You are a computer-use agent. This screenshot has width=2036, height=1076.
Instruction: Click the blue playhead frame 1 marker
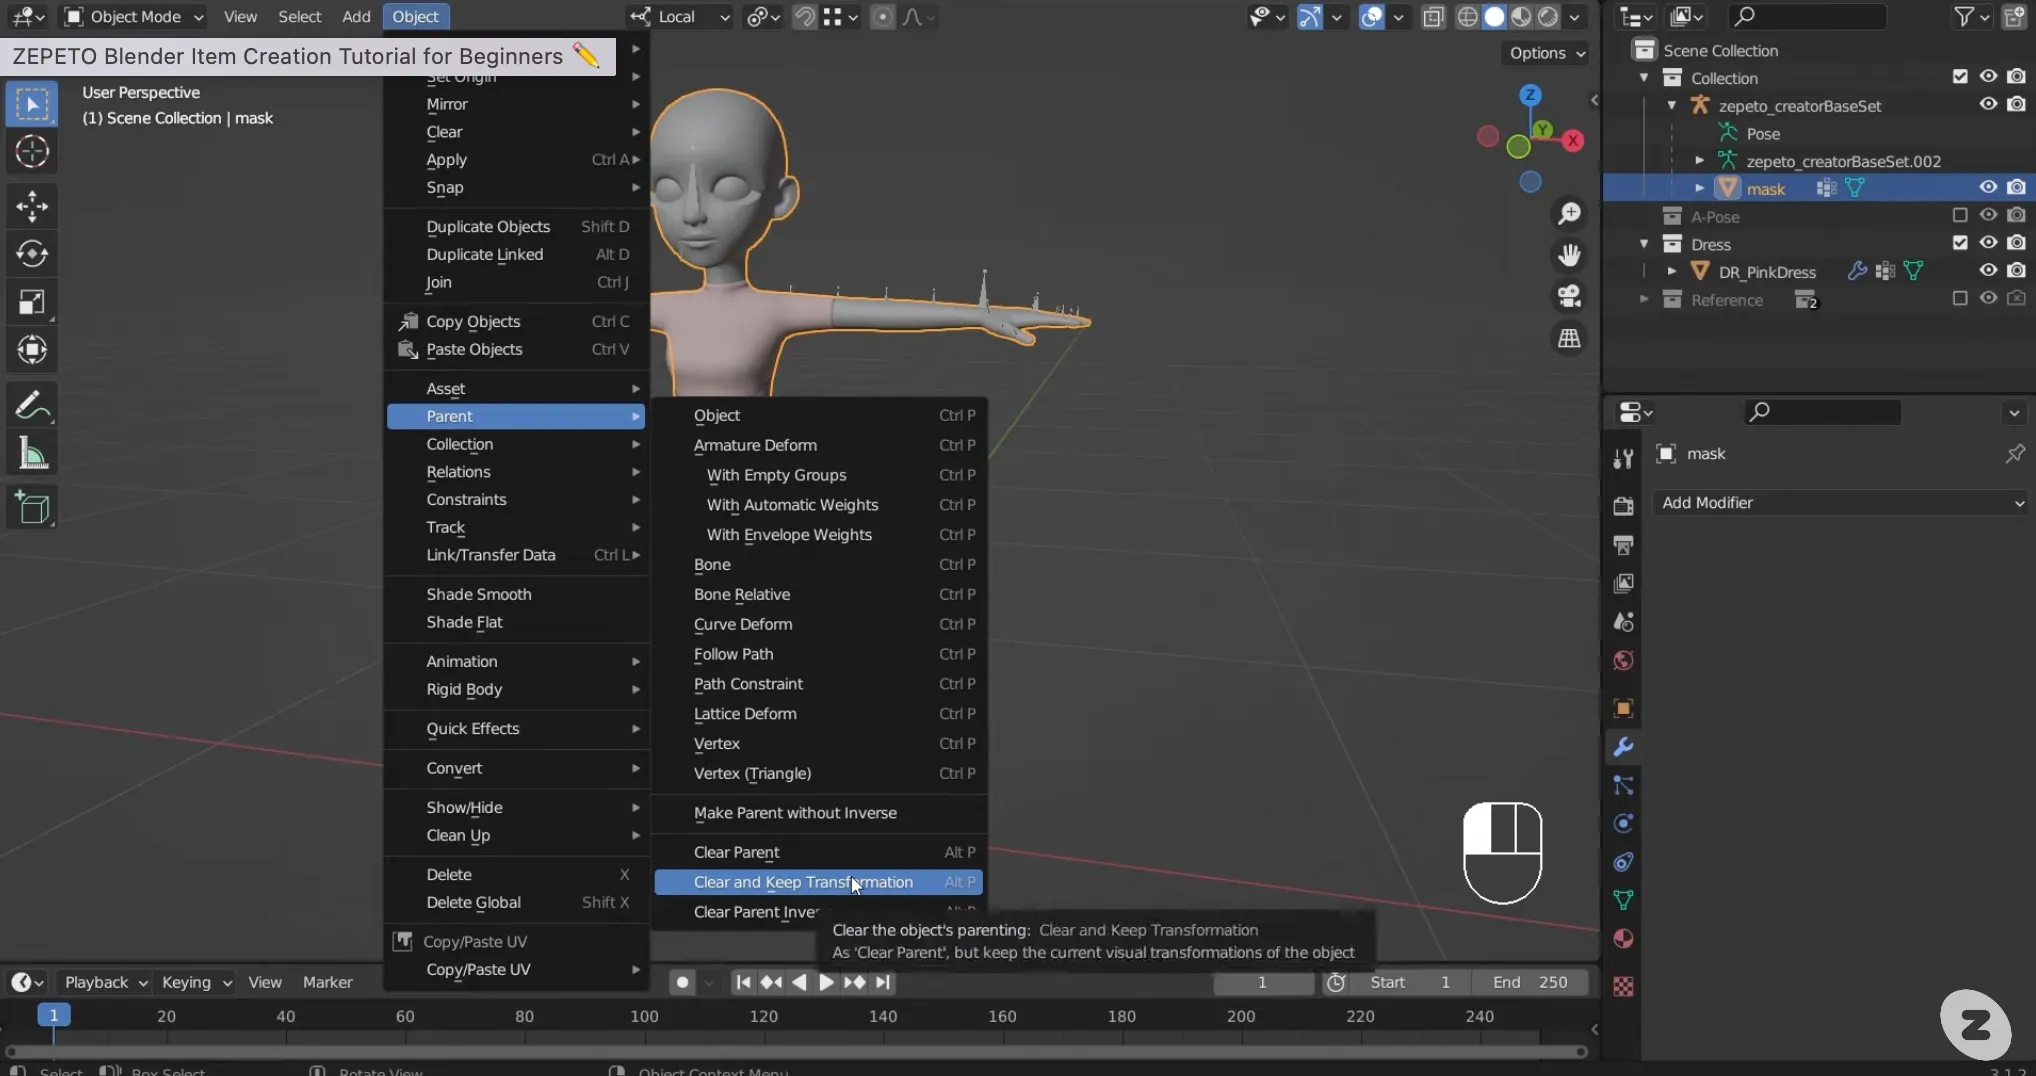(x=54, y=1015)
